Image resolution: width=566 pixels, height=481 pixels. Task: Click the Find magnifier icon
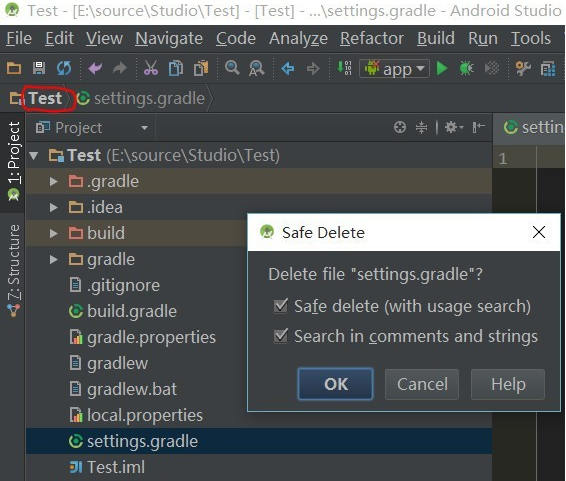(232, 67)
